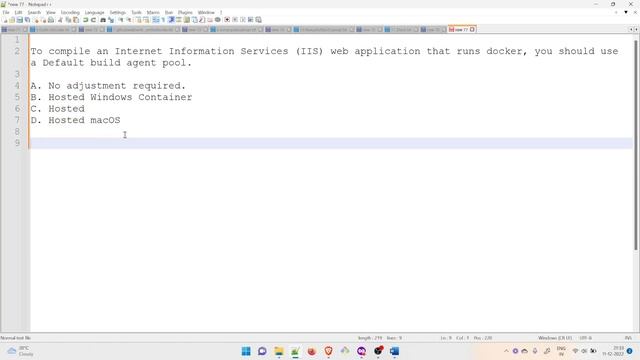Open ENG IN language switcher
The width and height of the screenshot is (640, 360).
561,351
